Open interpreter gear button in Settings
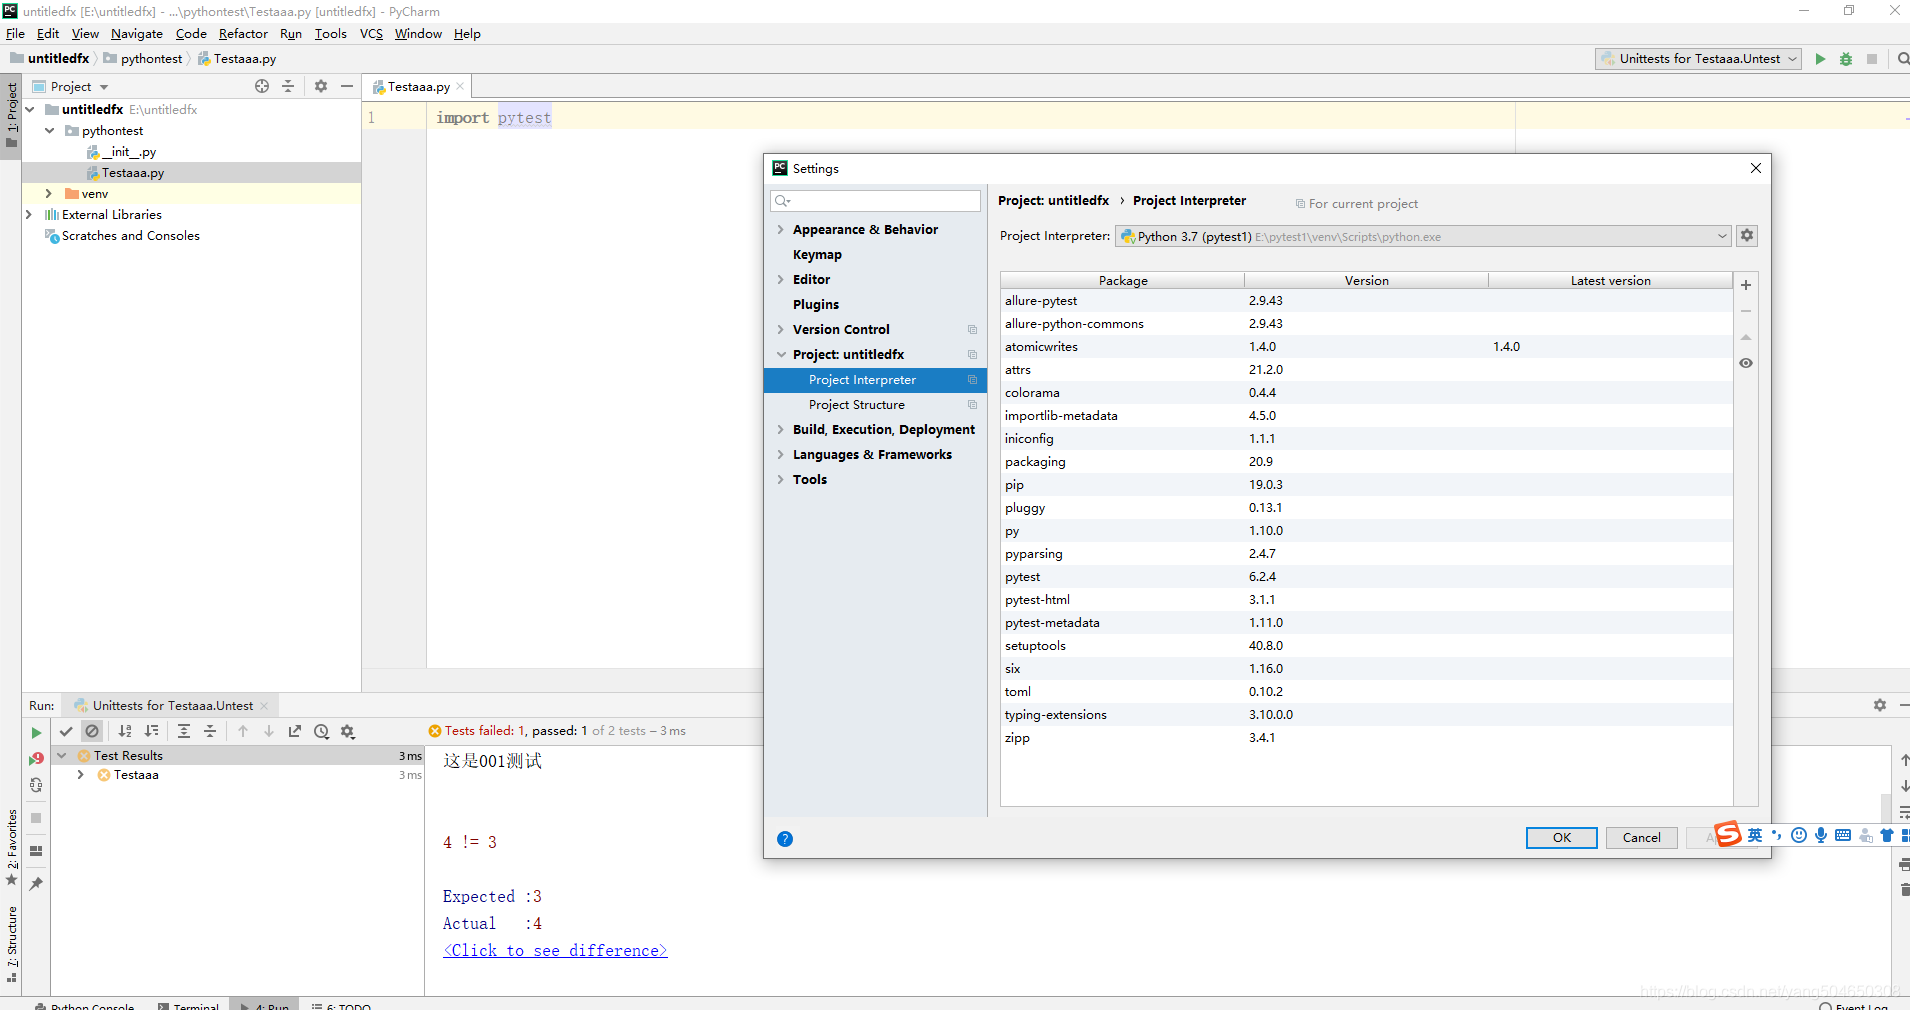Viewport: 1910px width, 1010px height. [x=1747, y=236]
